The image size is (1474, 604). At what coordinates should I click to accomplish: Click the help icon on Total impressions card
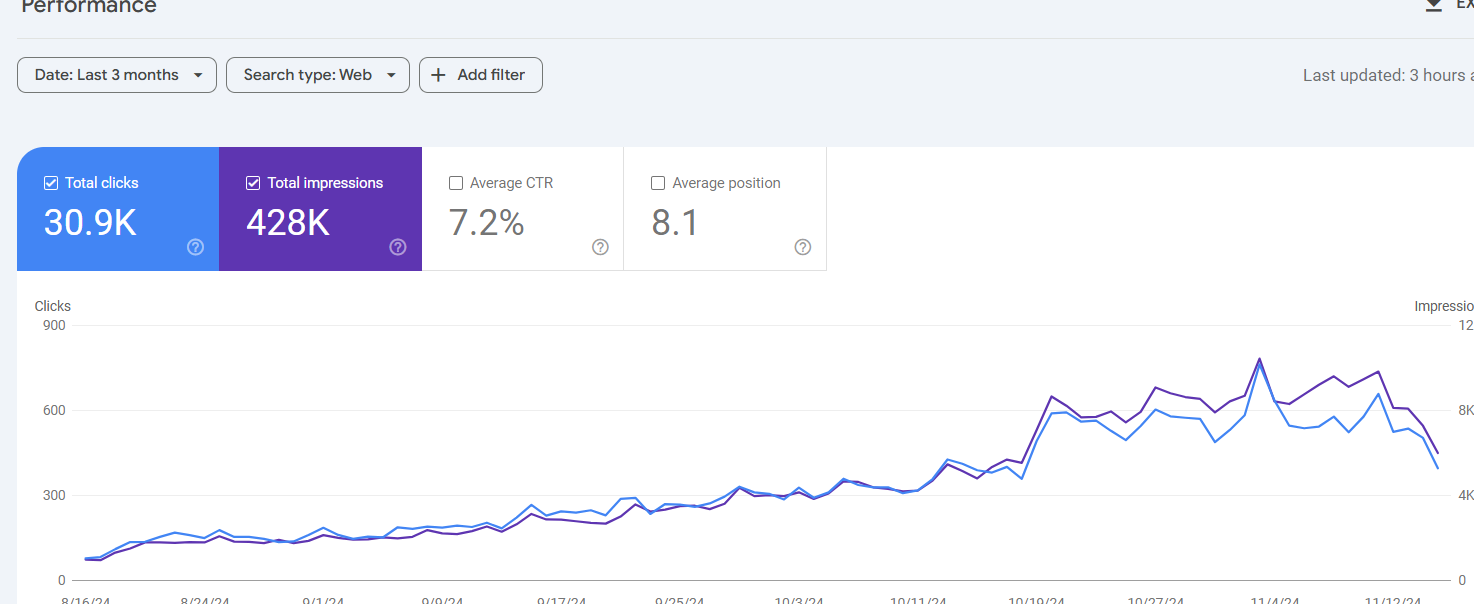(x=397, y=247)
